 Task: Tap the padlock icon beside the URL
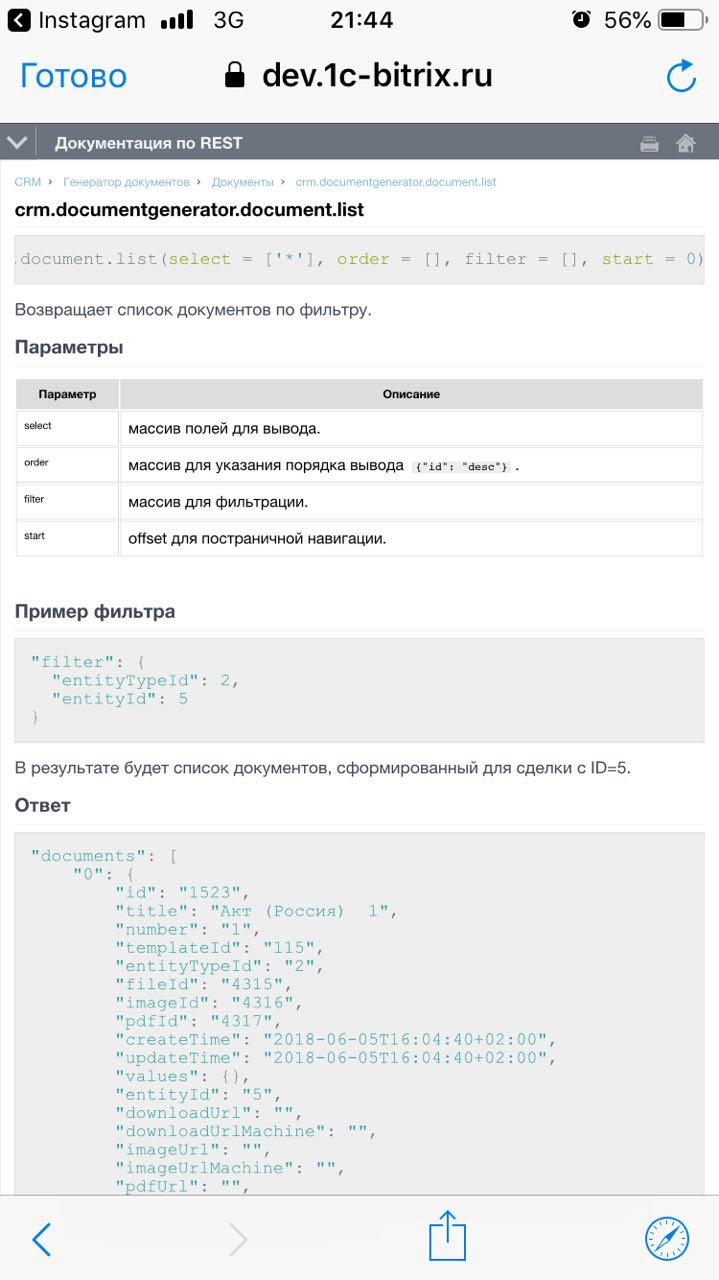click(234, 76)
